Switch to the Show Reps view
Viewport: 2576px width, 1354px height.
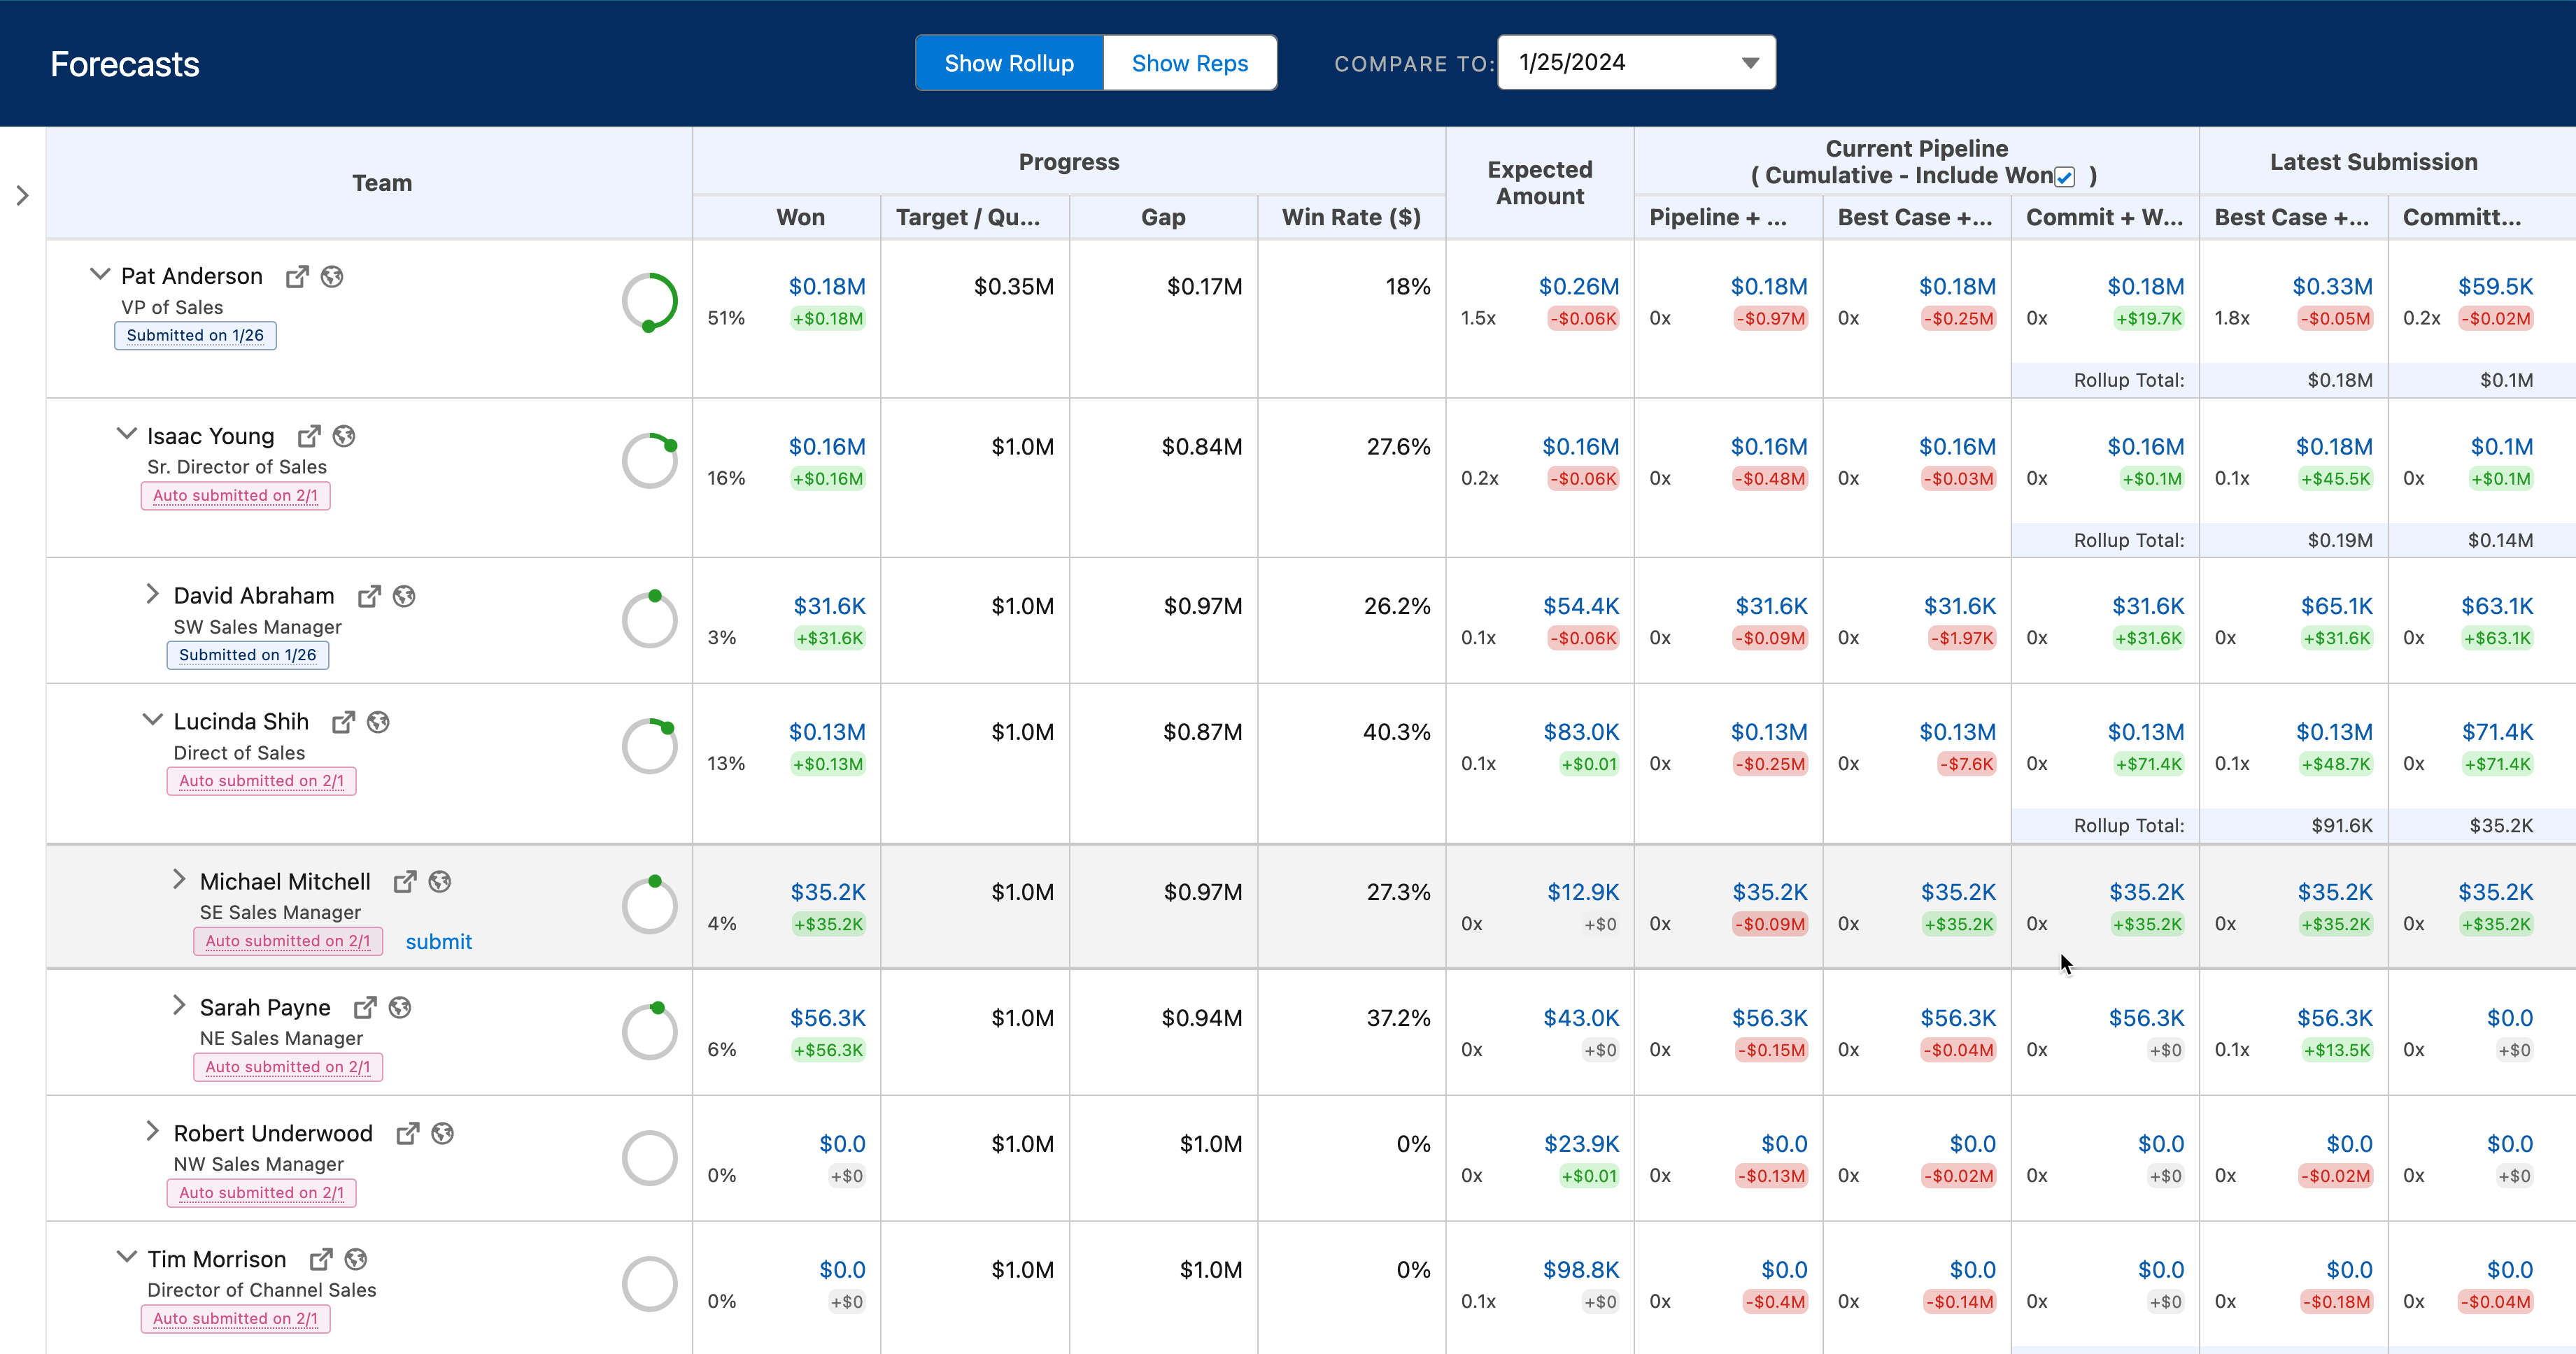point(1189,63)
